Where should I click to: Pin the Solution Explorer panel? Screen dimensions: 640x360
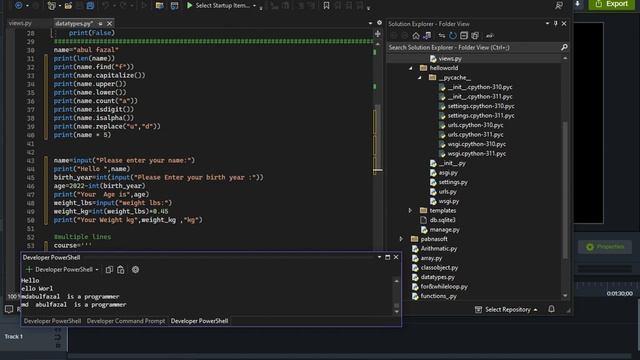click(556, 24)
